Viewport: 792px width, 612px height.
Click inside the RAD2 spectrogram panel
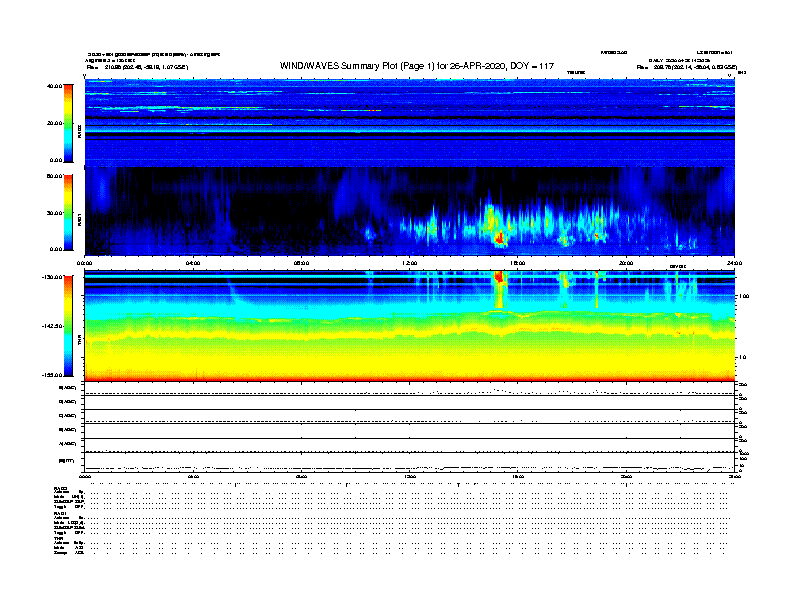click(410, 122)
